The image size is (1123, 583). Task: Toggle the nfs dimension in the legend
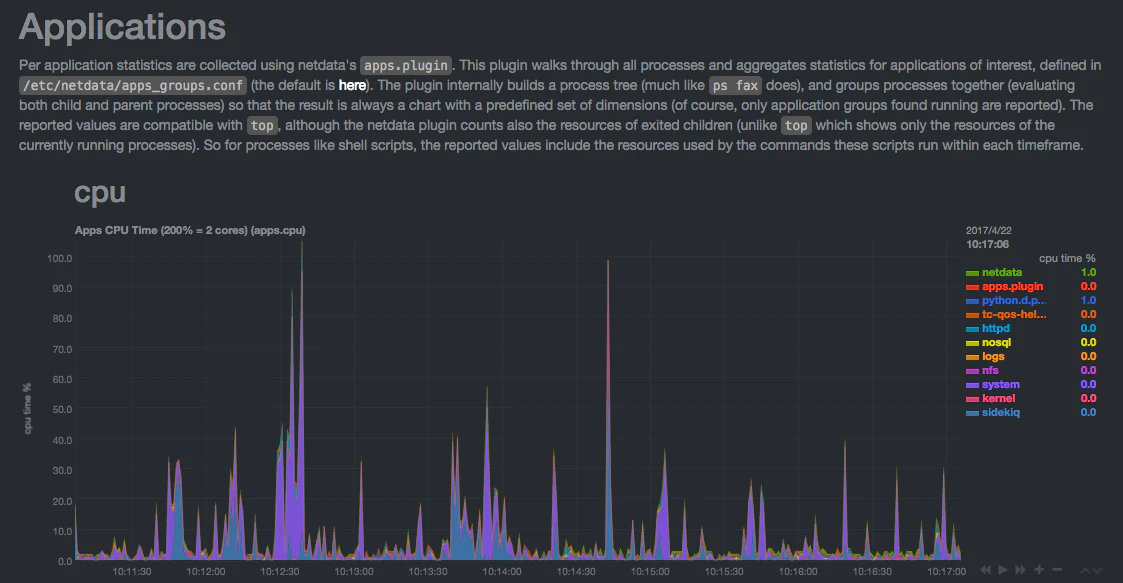coord(990,370)
